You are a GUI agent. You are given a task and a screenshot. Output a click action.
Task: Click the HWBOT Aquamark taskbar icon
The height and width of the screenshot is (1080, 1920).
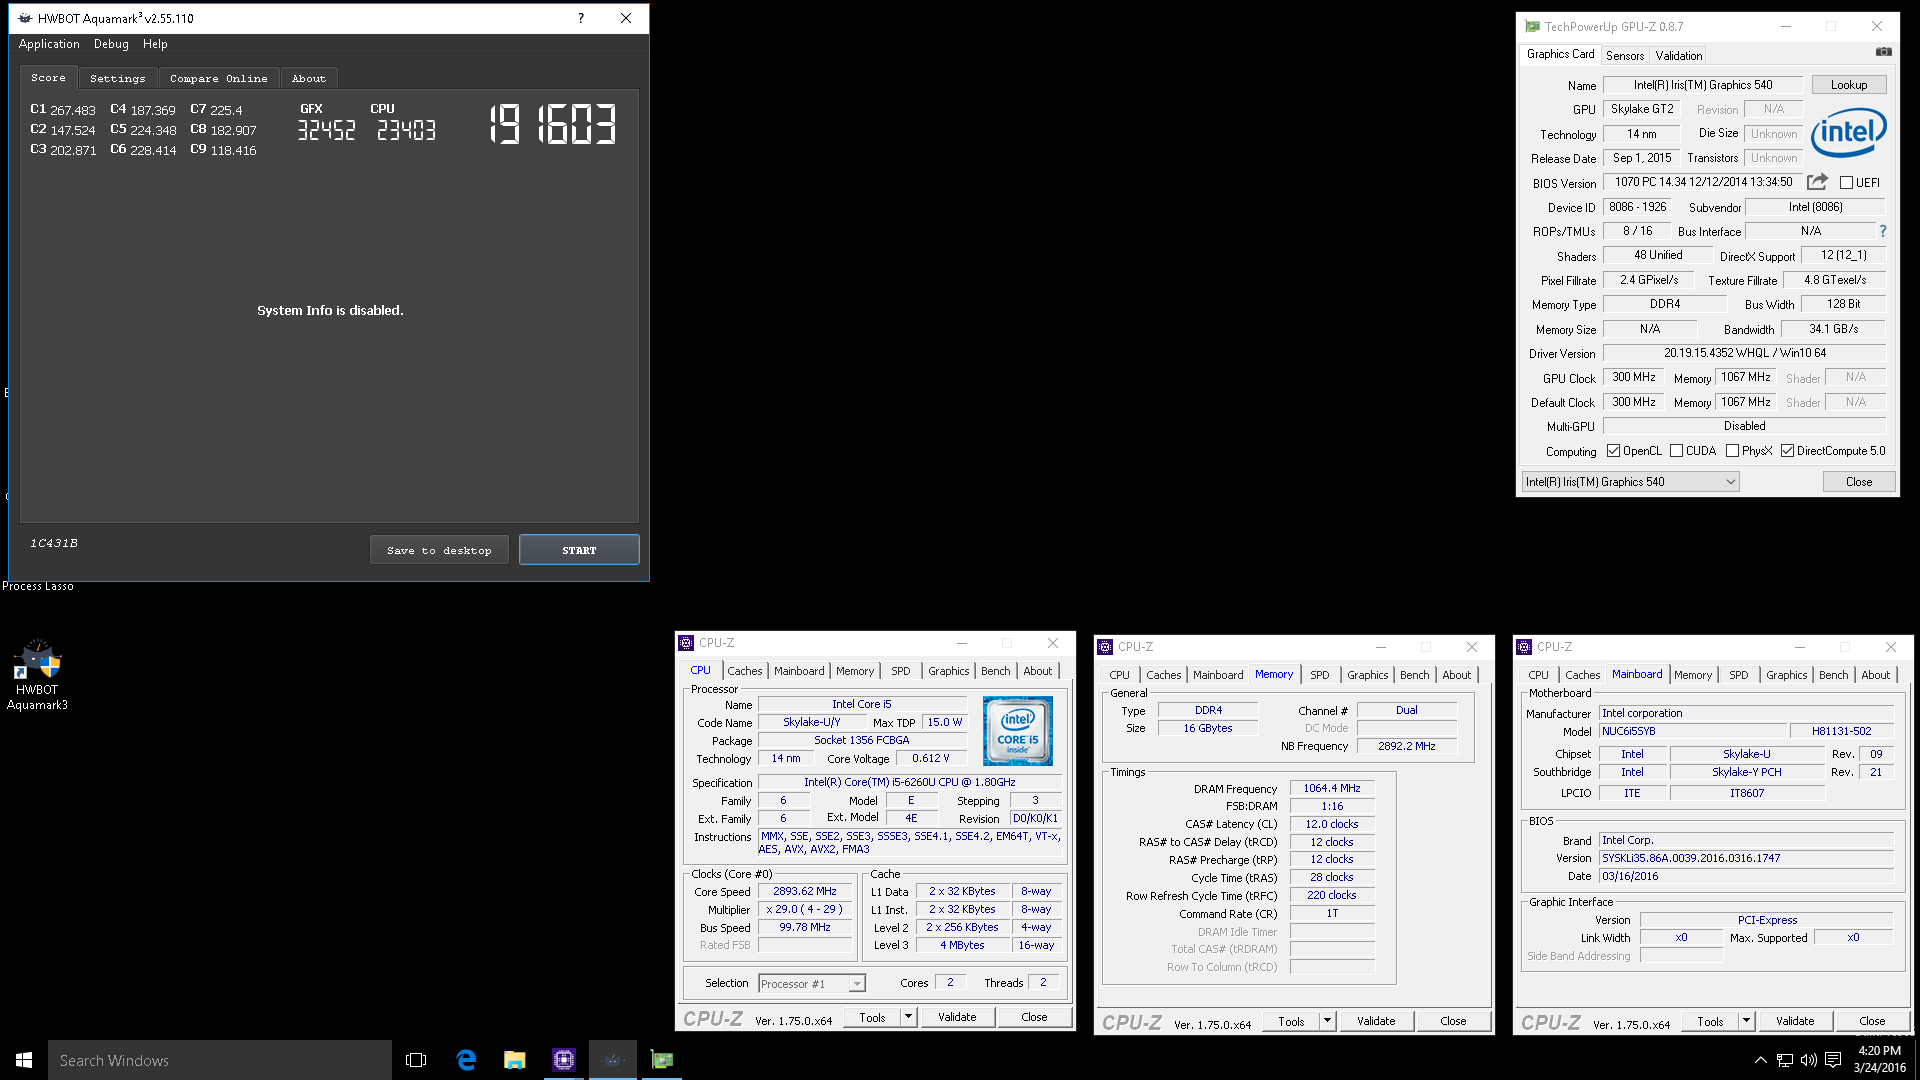[613, 1060]
